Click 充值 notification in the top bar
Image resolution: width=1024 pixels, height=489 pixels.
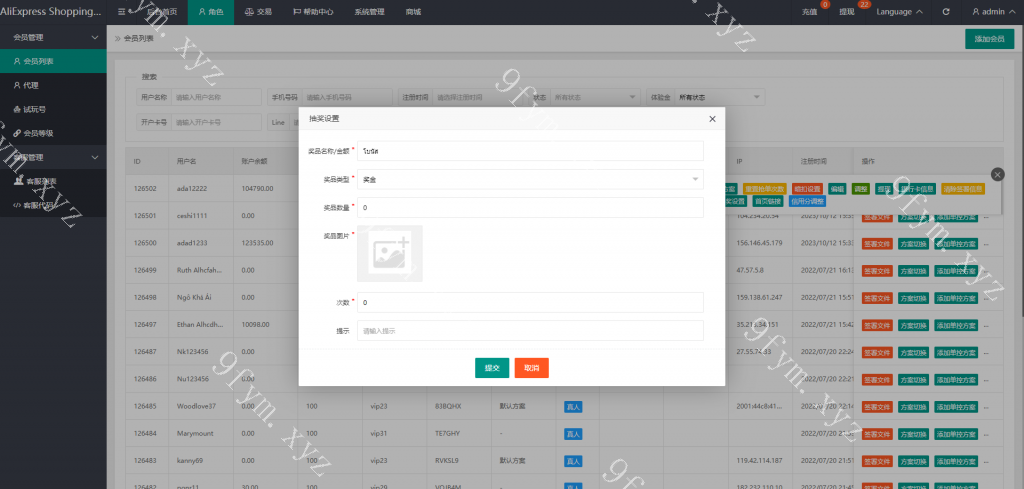(810, 12)
